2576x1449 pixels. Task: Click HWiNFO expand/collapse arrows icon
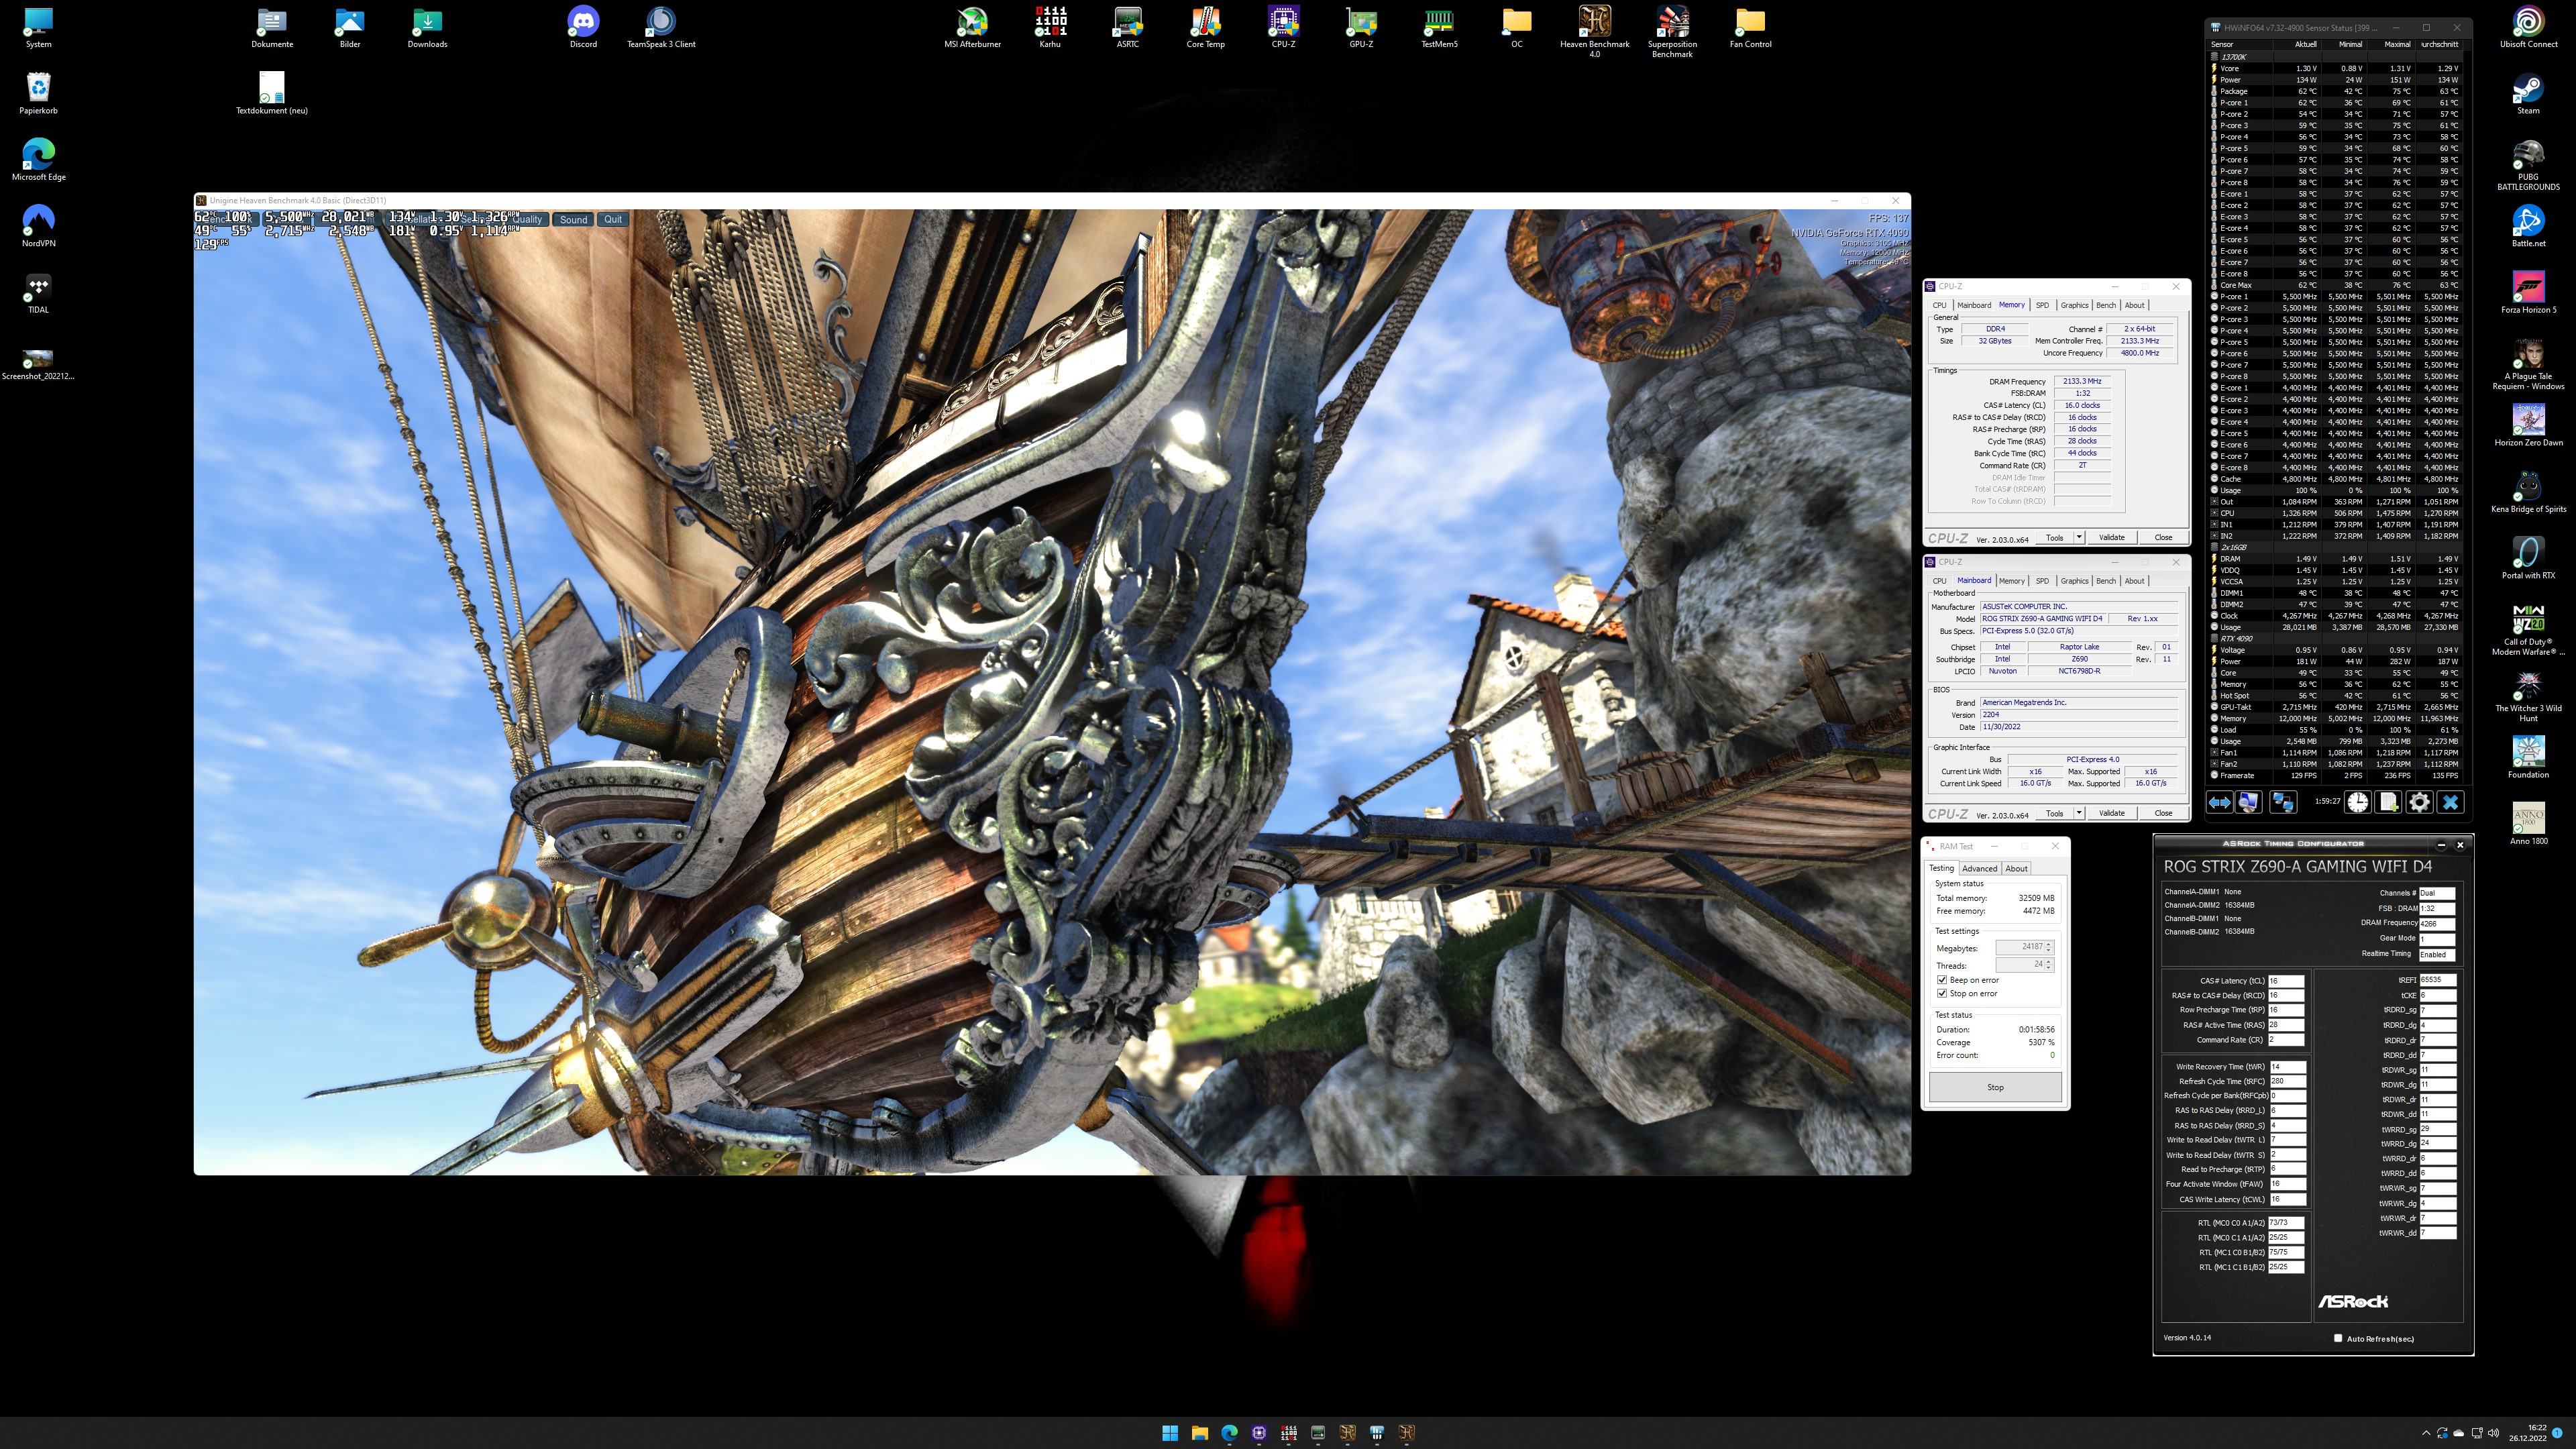click(2219, 802)
